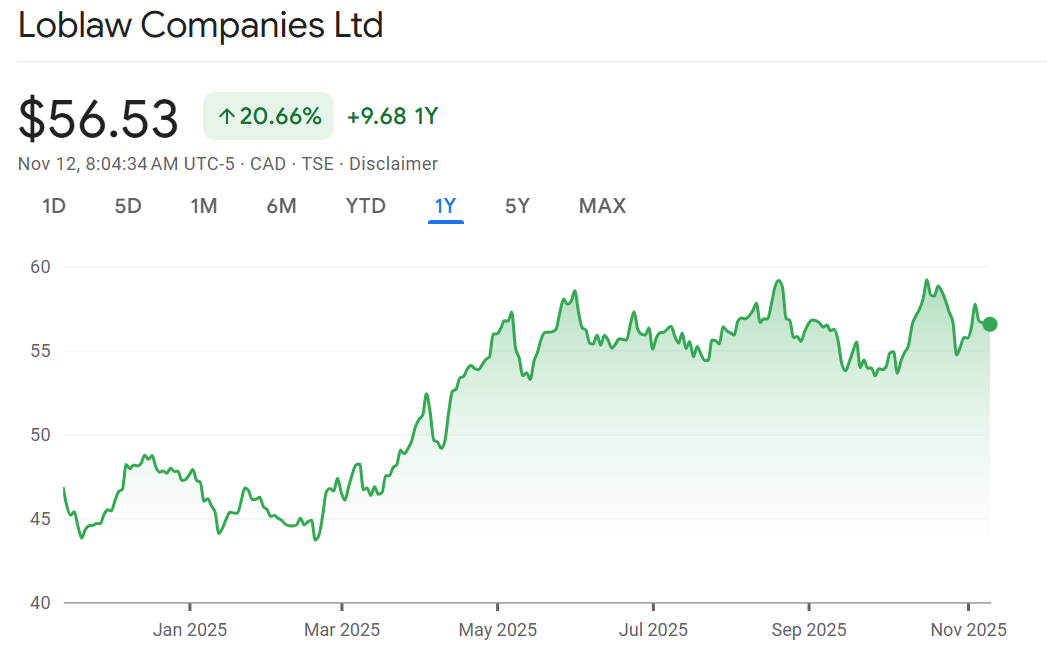Click the 60 price gridline label
Image resolution: width=1047 pixels, height=654 pixels.
(x=40, y=267)
